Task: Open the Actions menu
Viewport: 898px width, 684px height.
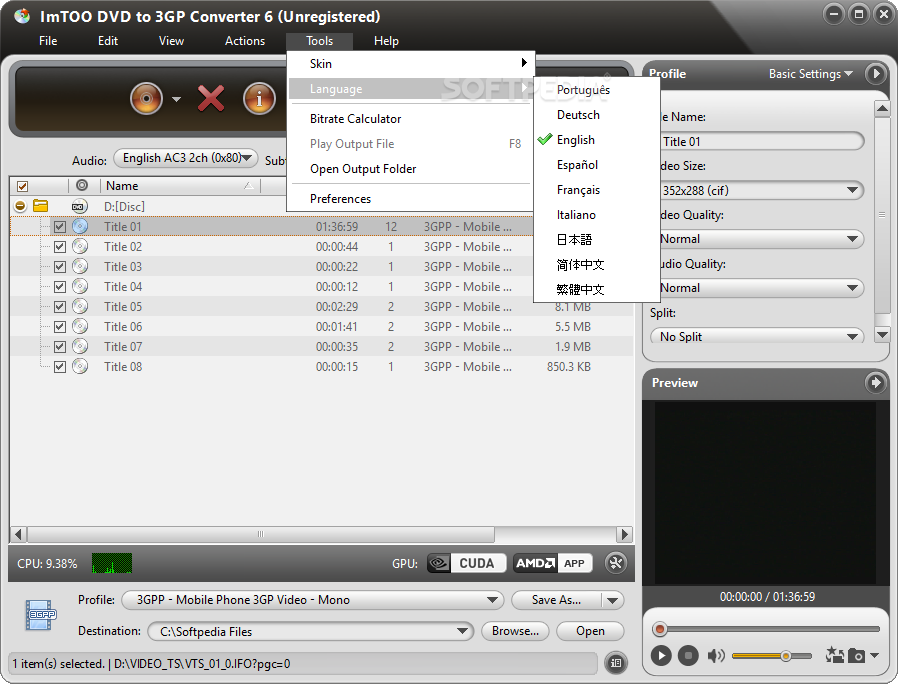Action: 245,41
